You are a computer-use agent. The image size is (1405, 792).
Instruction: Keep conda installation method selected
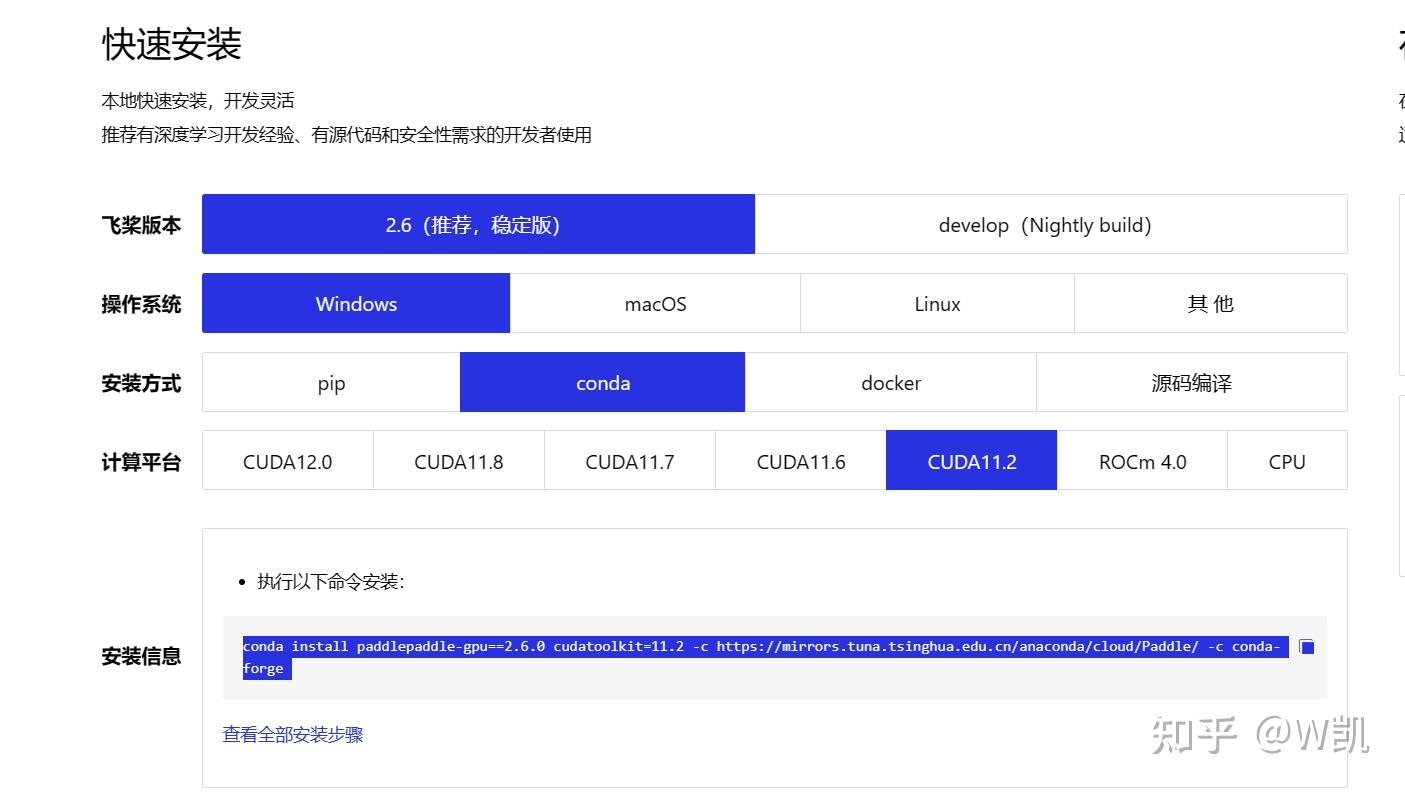pos(602,382)
